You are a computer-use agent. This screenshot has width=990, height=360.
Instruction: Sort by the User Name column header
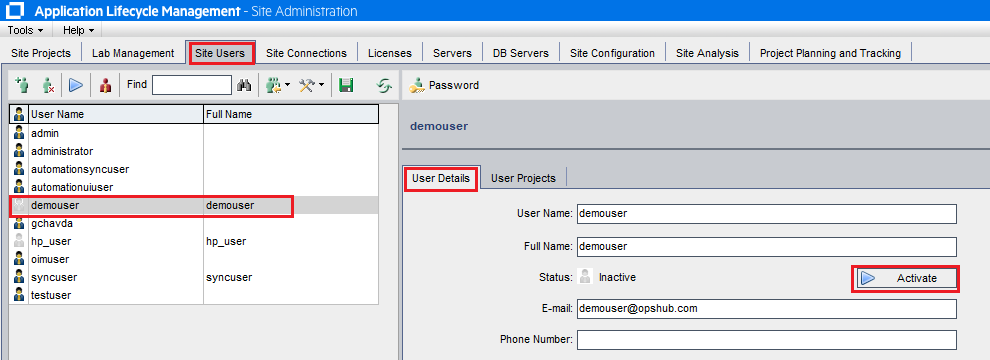(116, 114)
